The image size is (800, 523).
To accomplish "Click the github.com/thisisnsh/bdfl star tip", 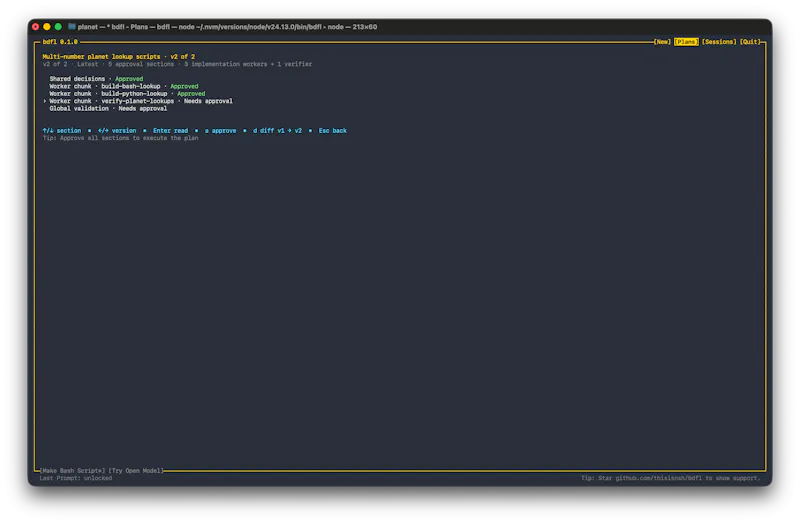I will coord(670,478).
